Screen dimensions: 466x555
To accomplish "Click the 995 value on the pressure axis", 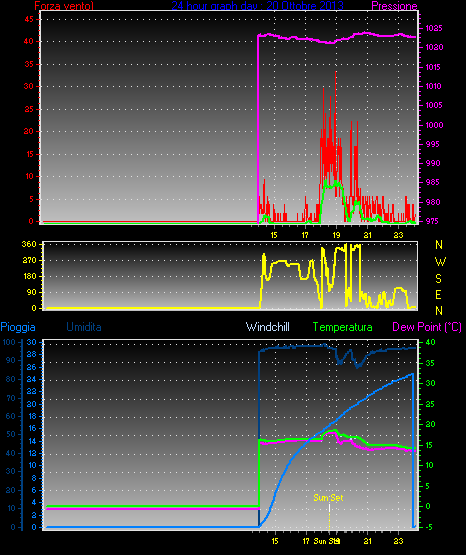I will coord(432,144).
